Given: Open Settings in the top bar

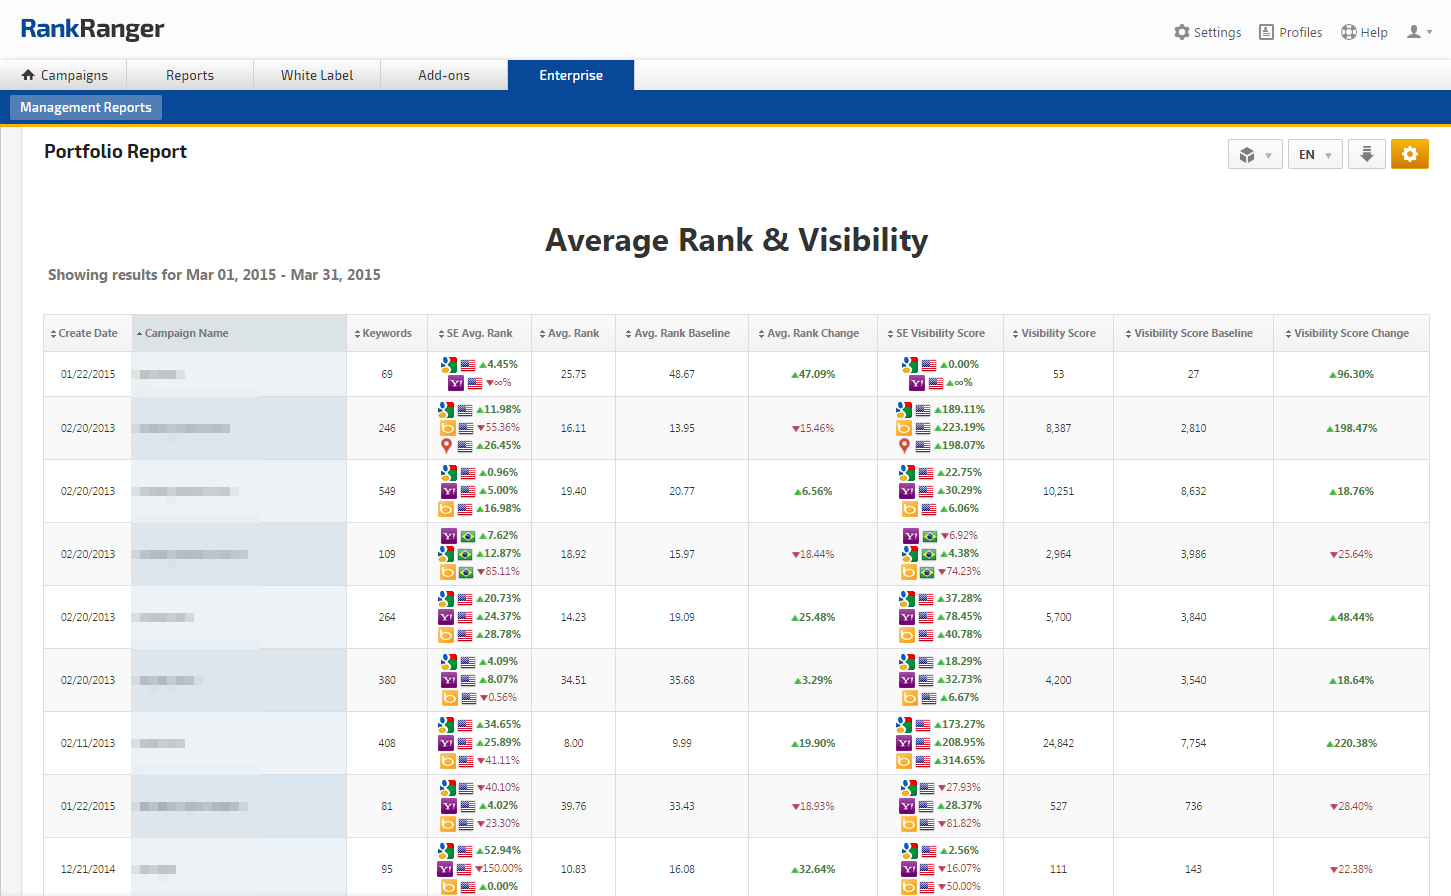Looking at the screenshot, I should [1207, 32].
